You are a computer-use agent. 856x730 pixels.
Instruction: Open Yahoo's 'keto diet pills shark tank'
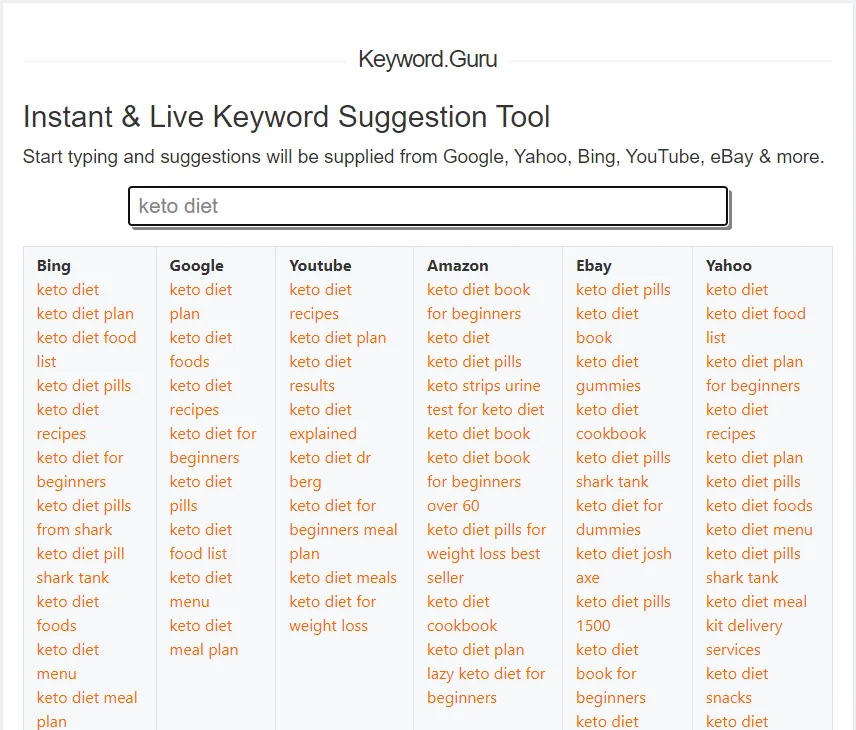(753, 566)
